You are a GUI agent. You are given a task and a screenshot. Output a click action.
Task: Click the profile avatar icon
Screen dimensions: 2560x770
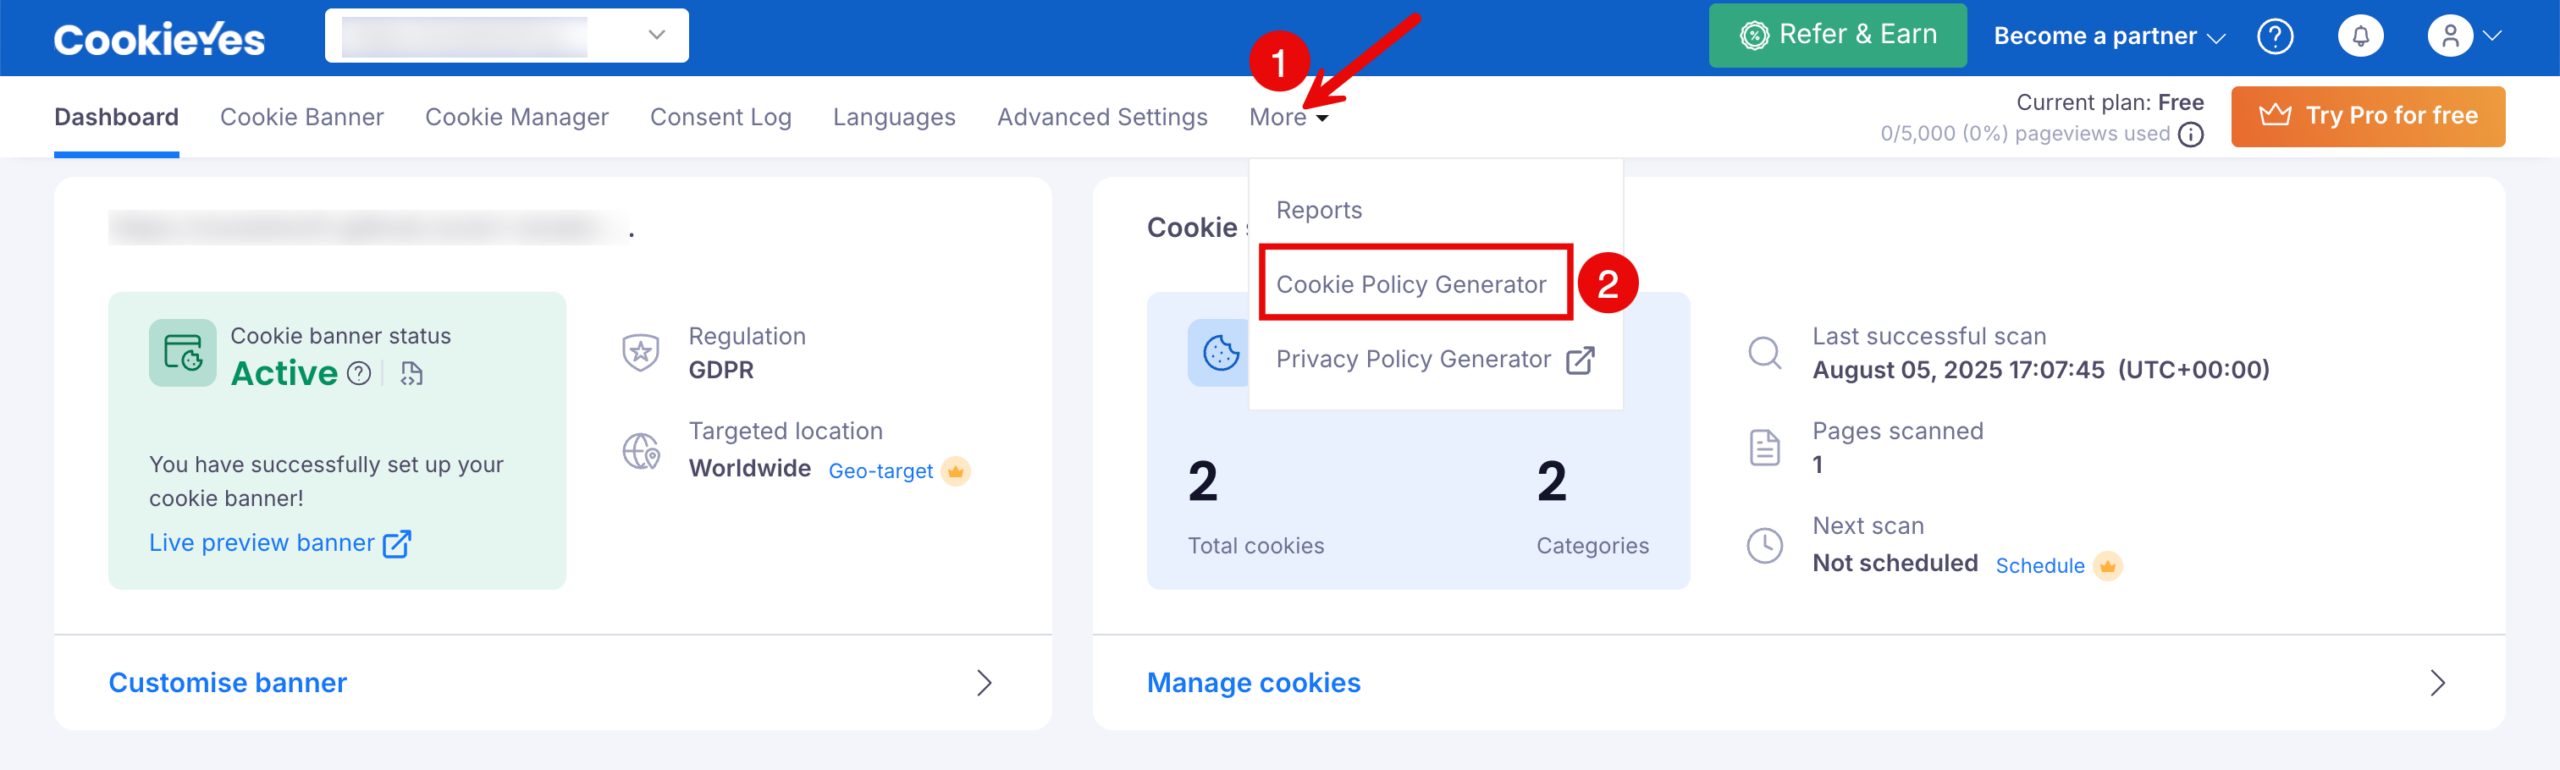click(x=2452, y=36)
